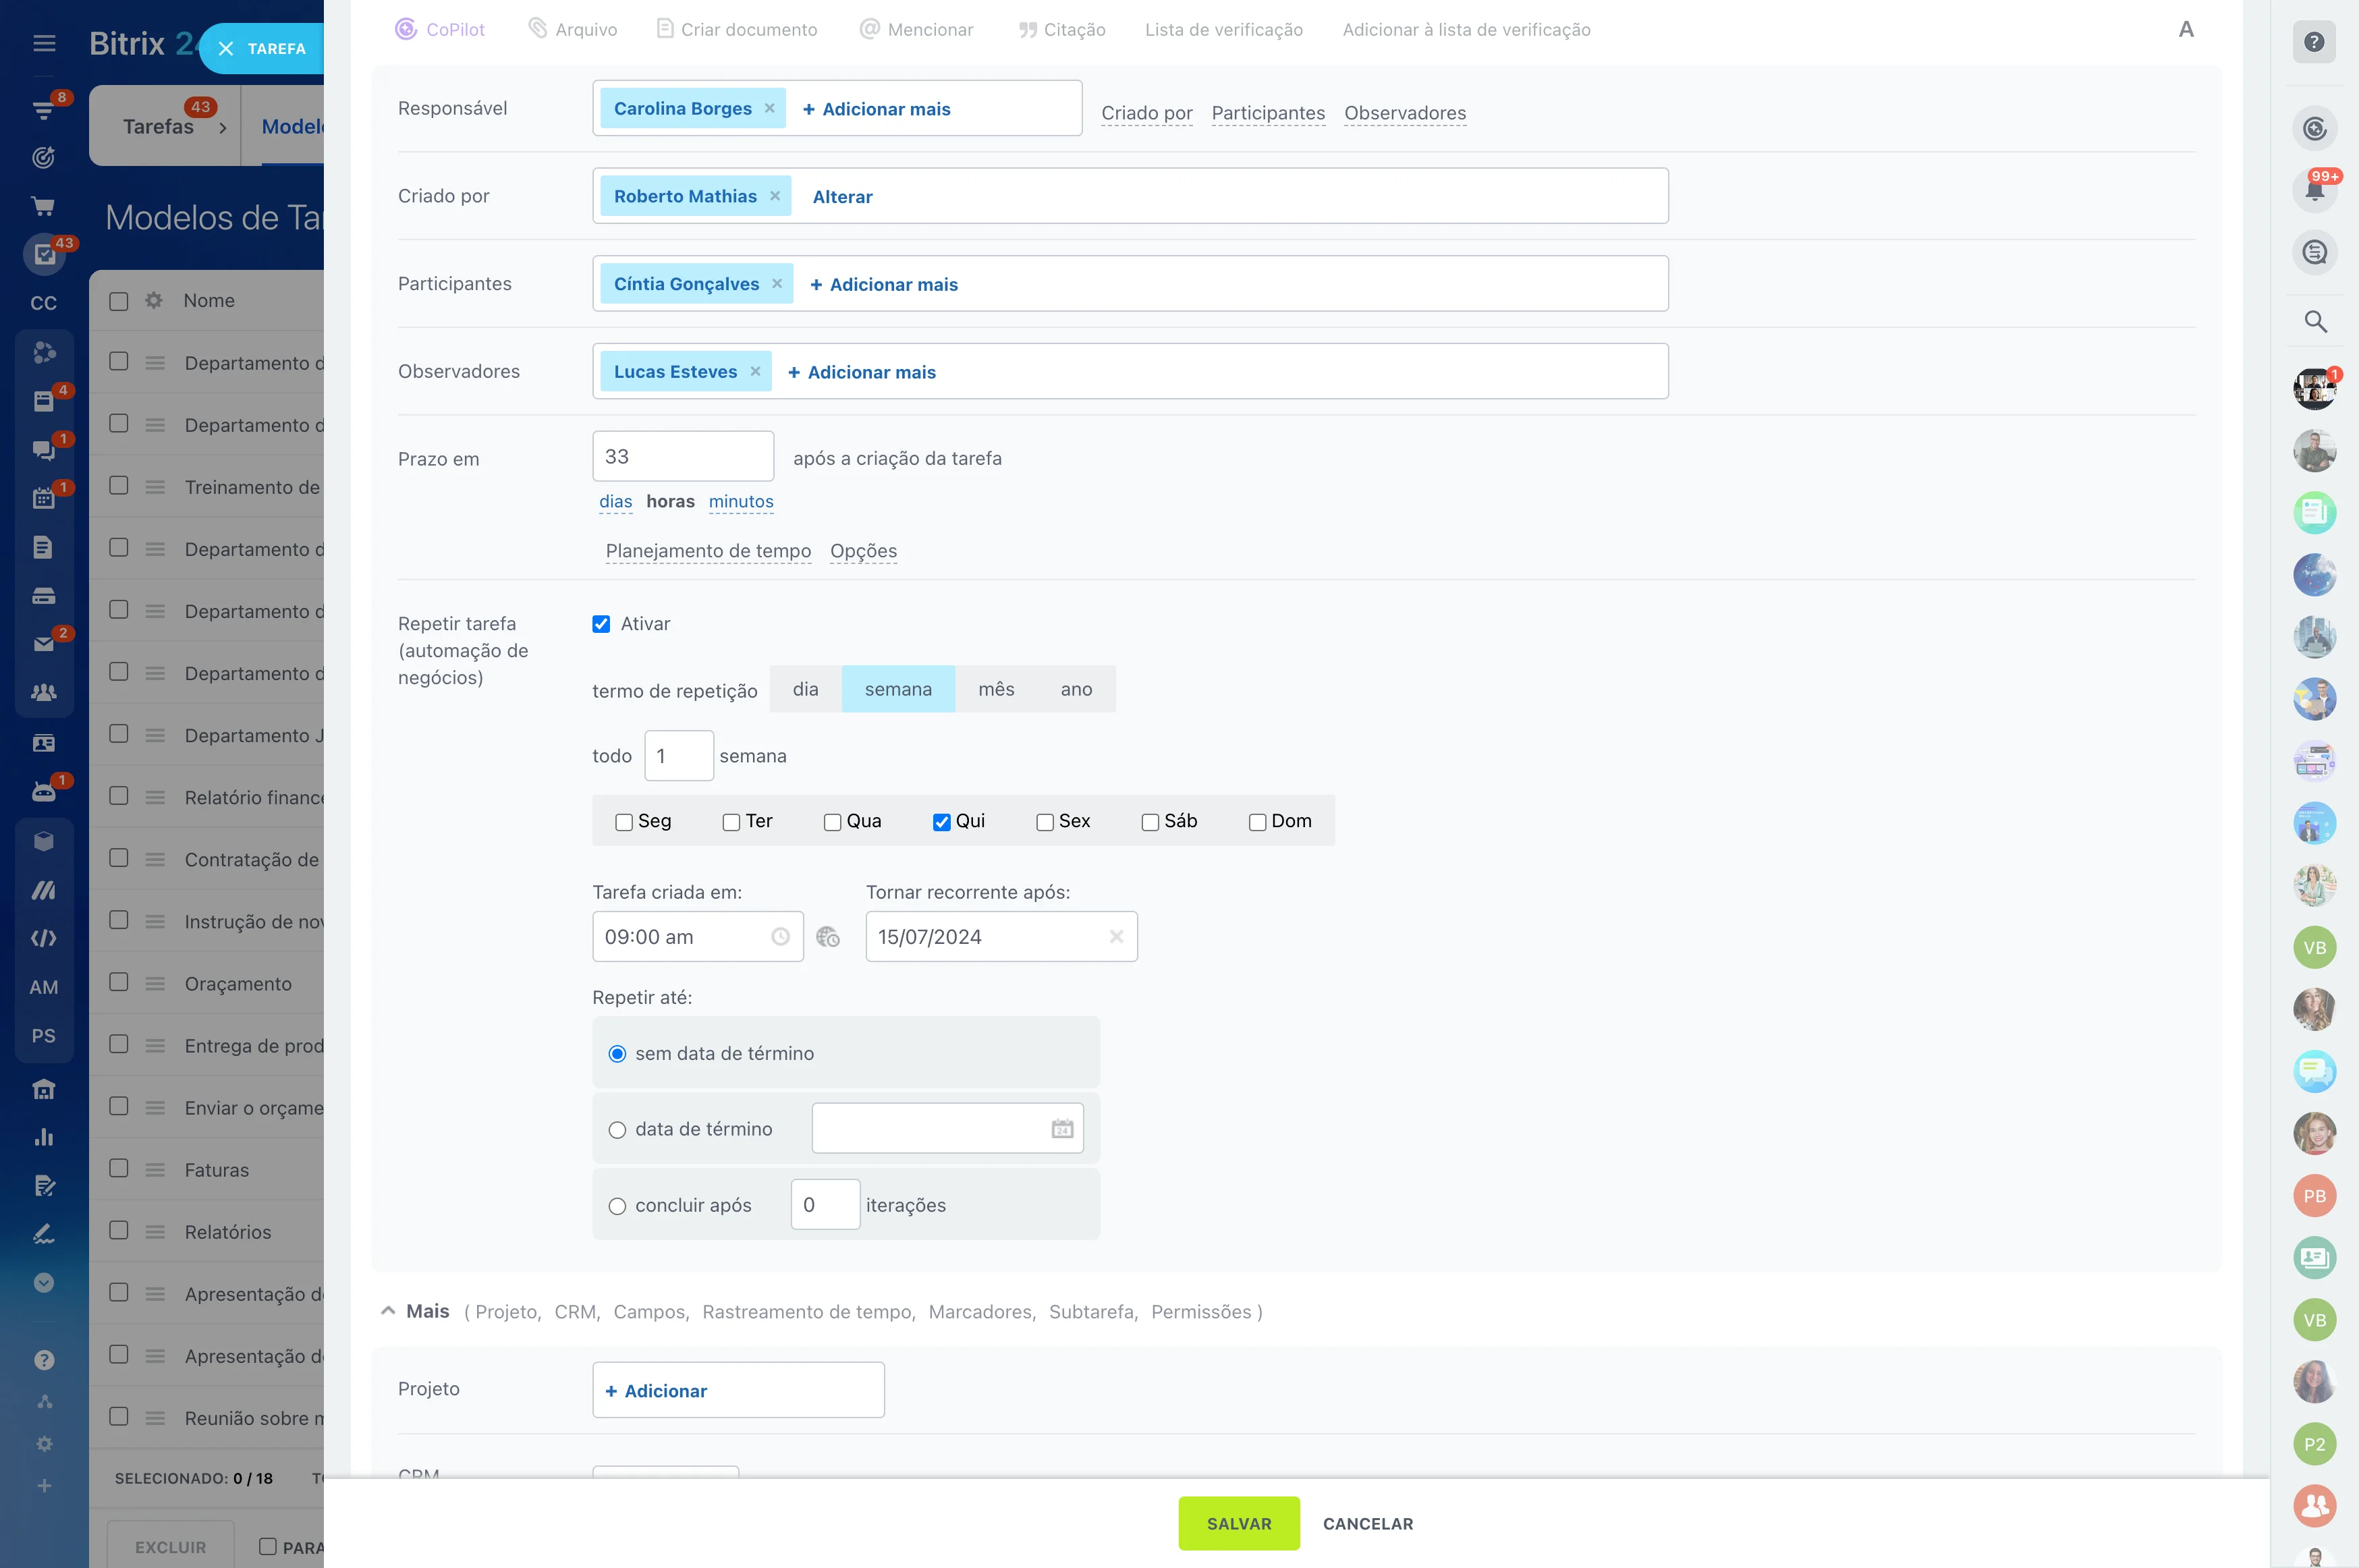Select the horas time unit option
This screenshot has width=2359, height=1568.
coord(669,502)
